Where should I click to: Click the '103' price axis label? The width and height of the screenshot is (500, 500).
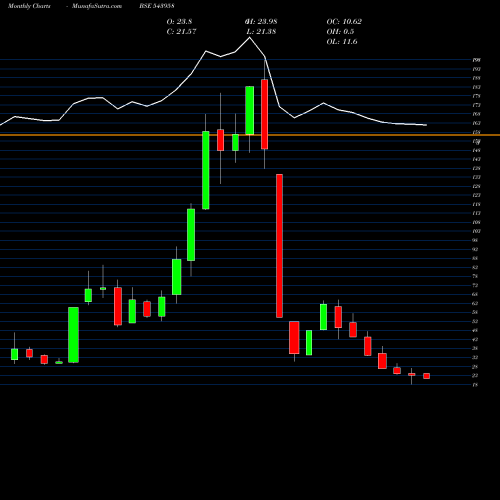(x=476, y=231)
